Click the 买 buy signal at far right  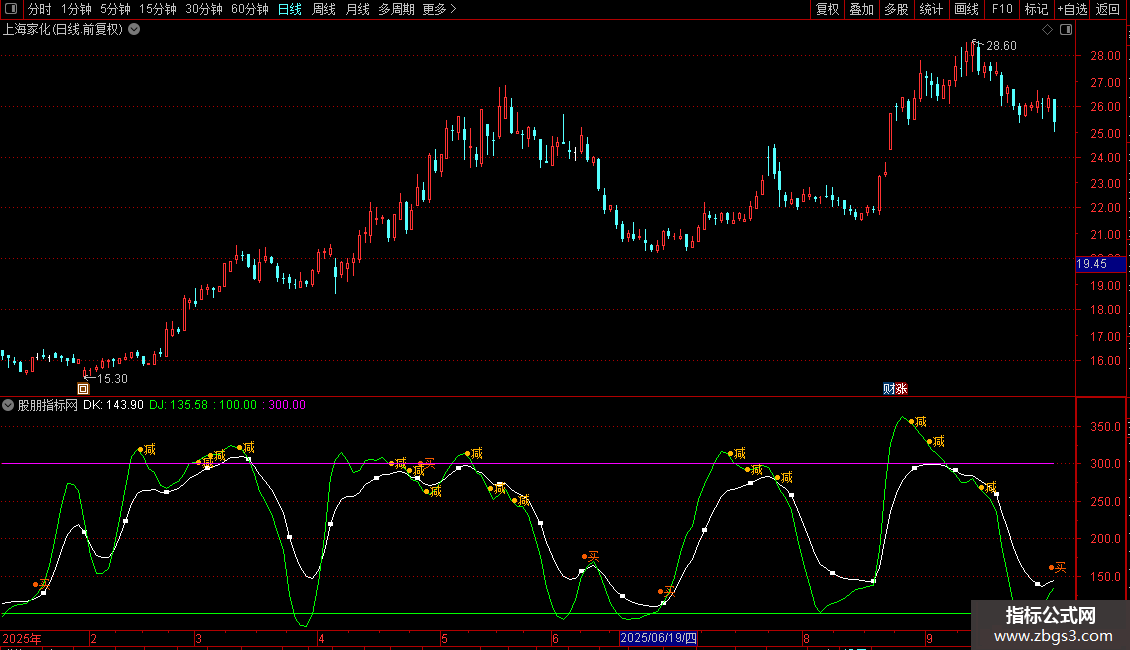(x=1059, y=567)
